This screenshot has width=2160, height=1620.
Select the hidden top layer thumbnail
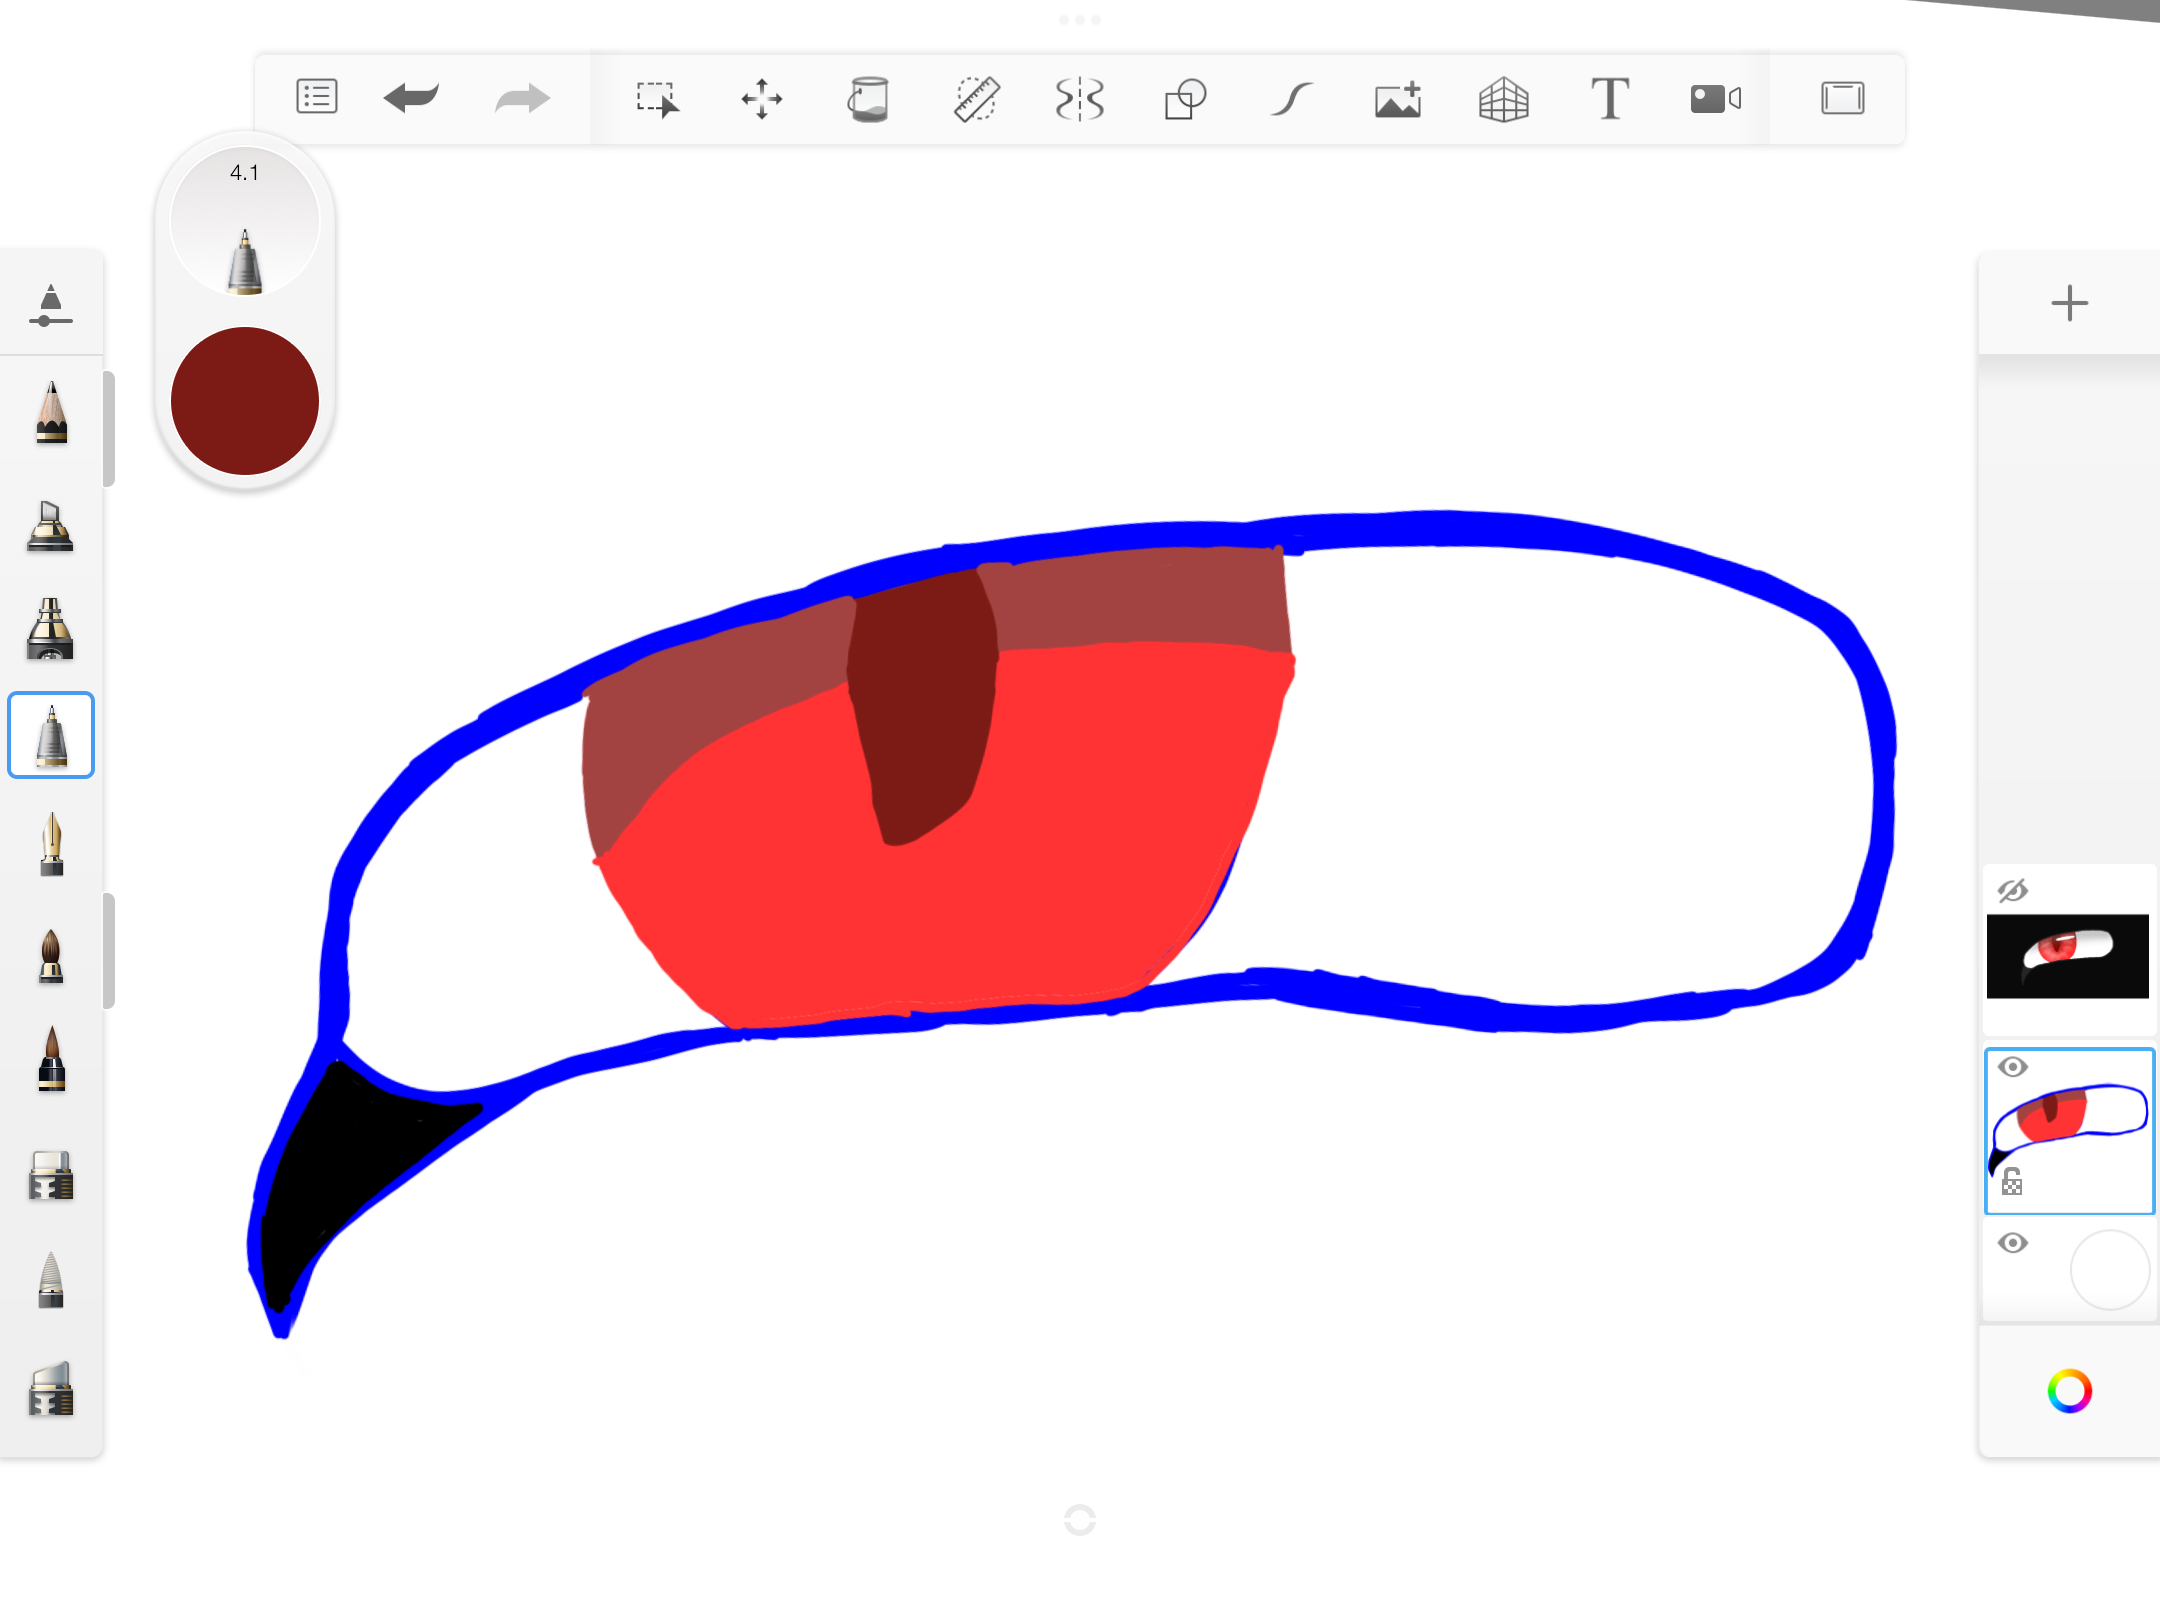coord(2066,956)
